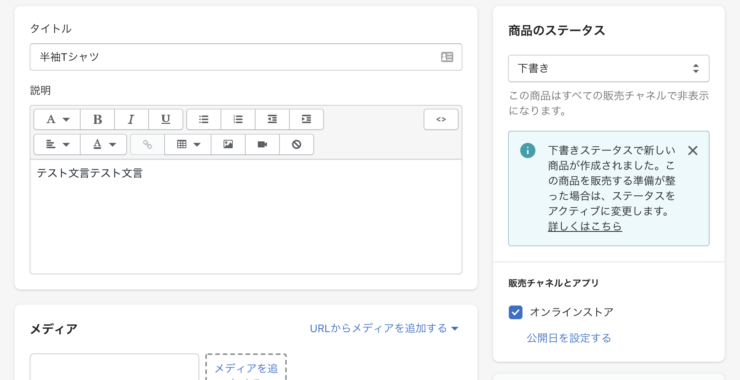
Task: Increase indent of description text
Action: pyautogui.click(x=306, y=119)
